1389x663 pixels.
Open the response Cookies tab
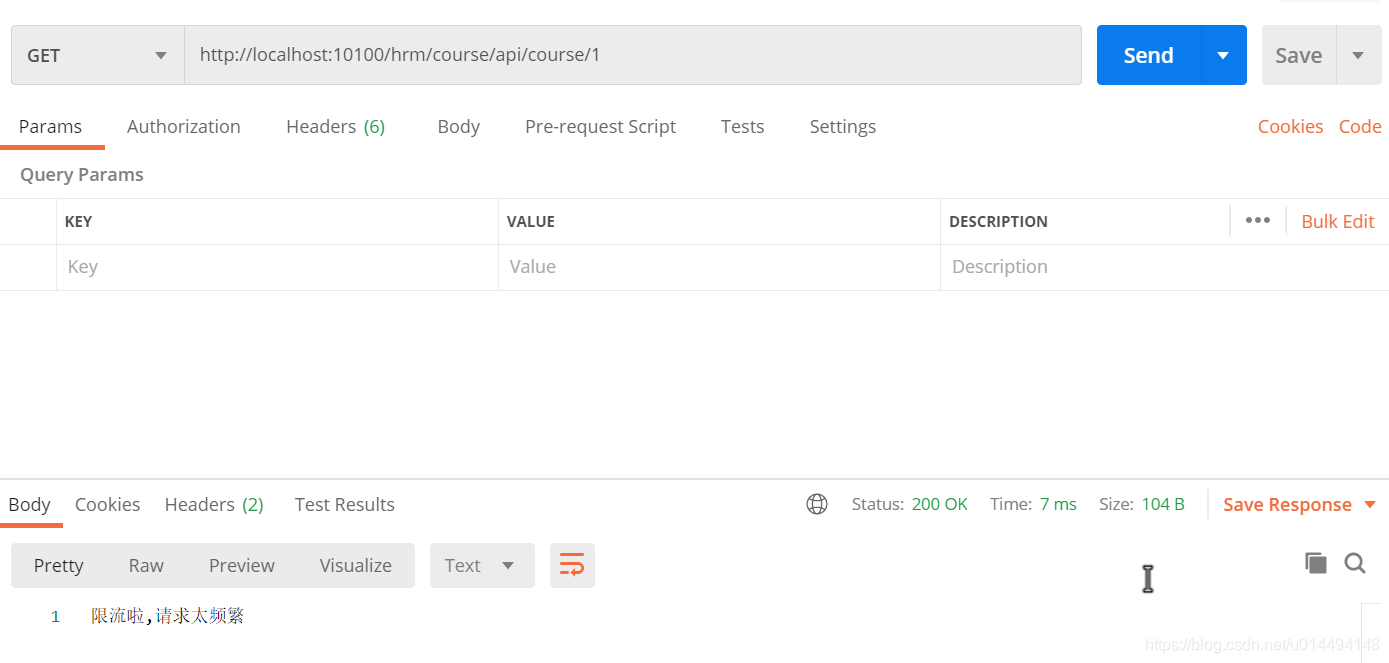pos(107,505)
